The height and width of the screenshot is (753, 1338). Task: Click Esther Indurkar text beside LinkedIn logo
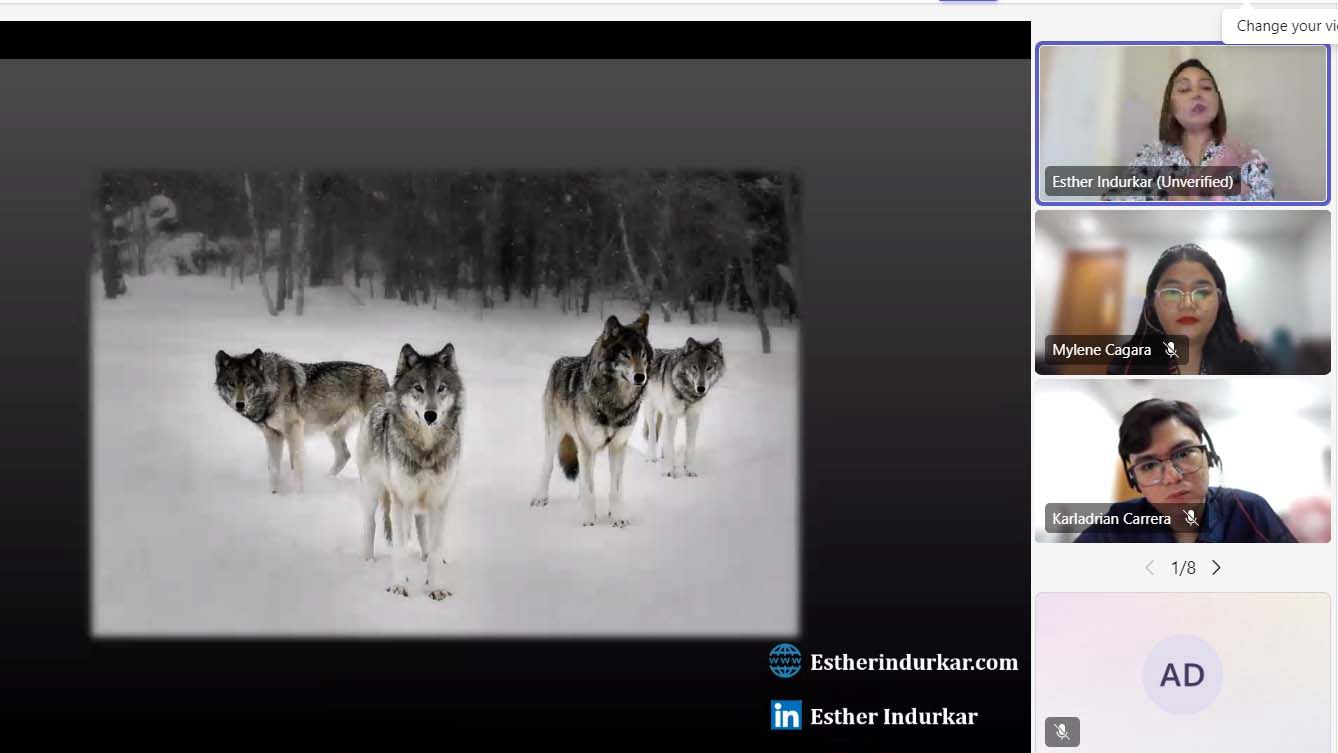tap(893, 716)
